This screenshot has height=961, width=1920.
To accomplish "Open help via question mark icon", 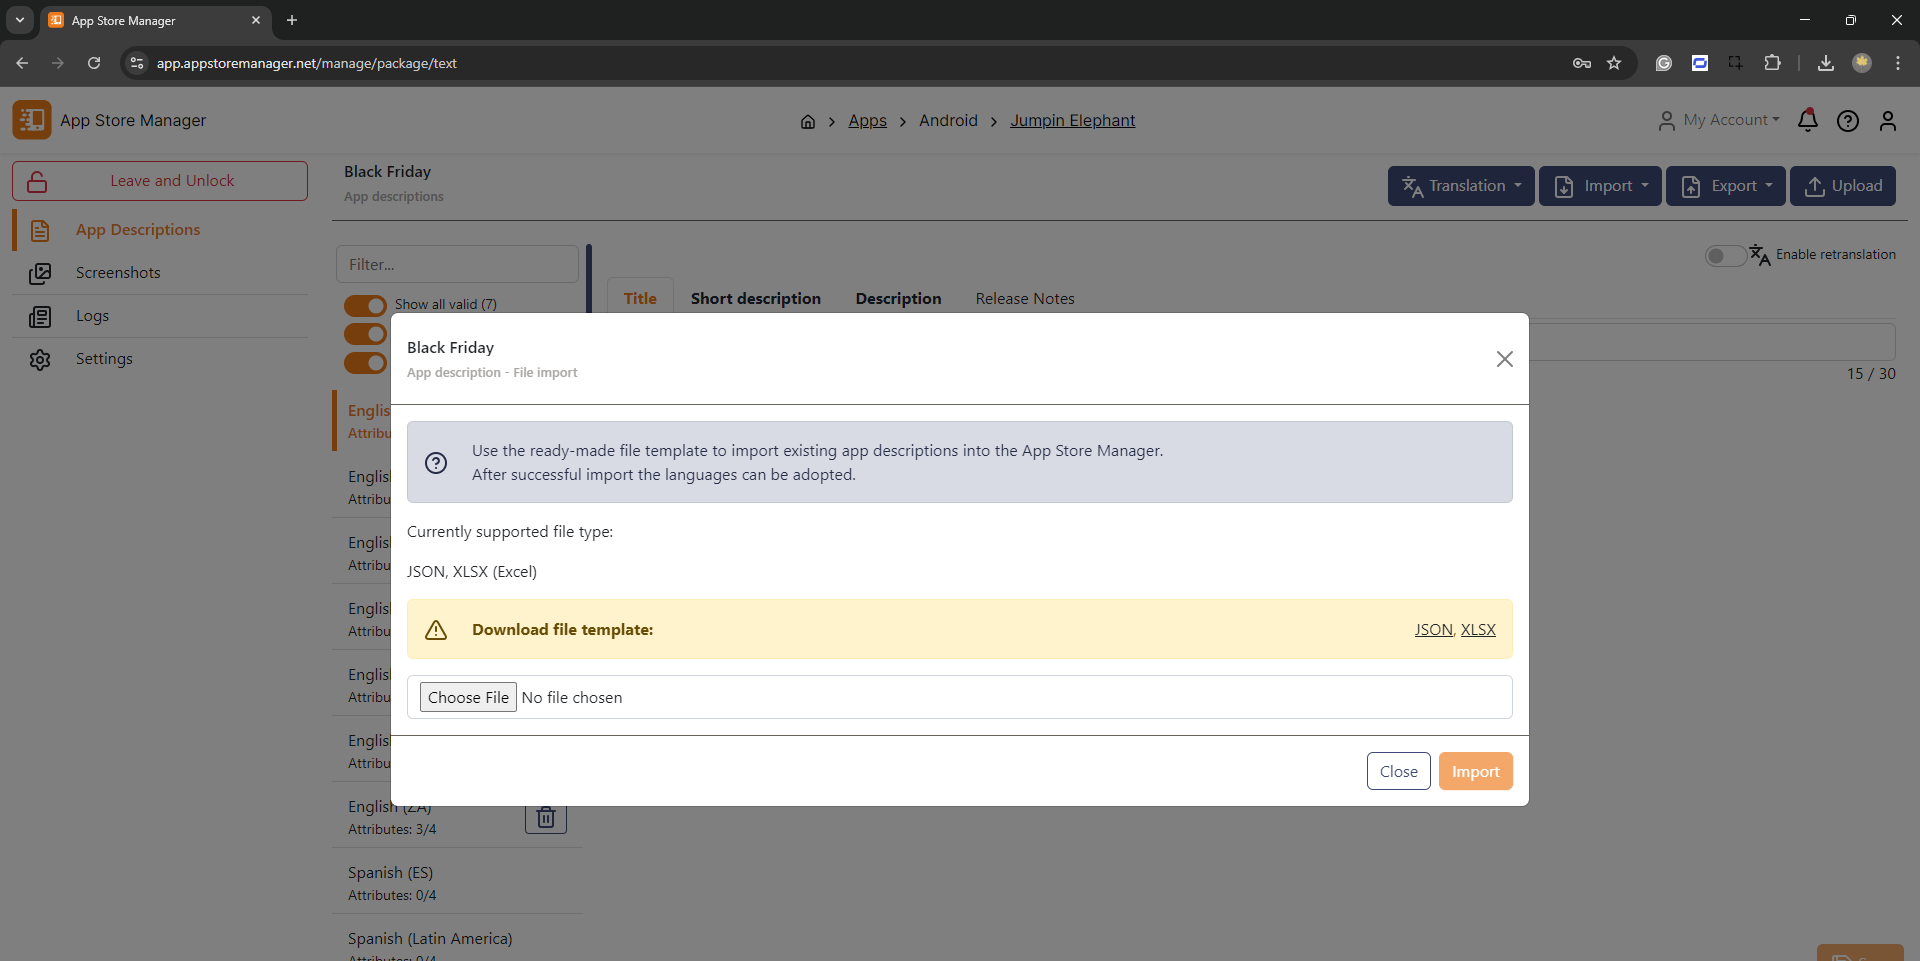I will coord(1847,121).
